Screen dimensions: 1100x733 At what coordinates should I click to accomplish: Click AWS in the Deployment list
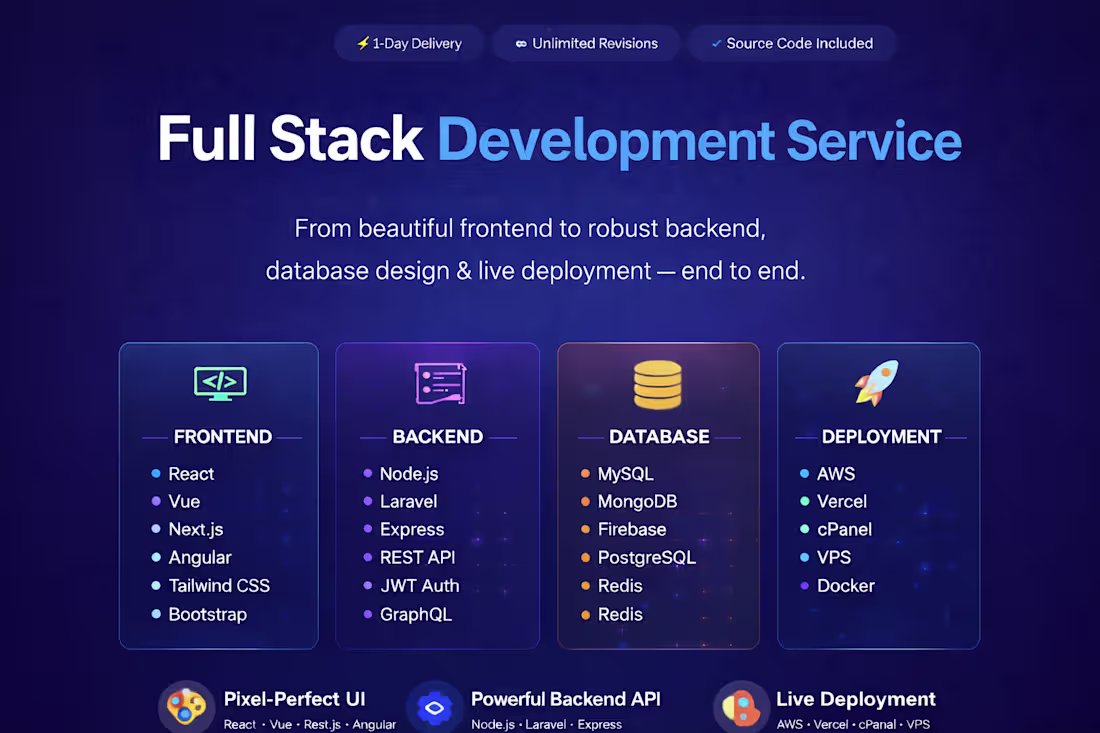pyautogui.click(x=836, y=474)
